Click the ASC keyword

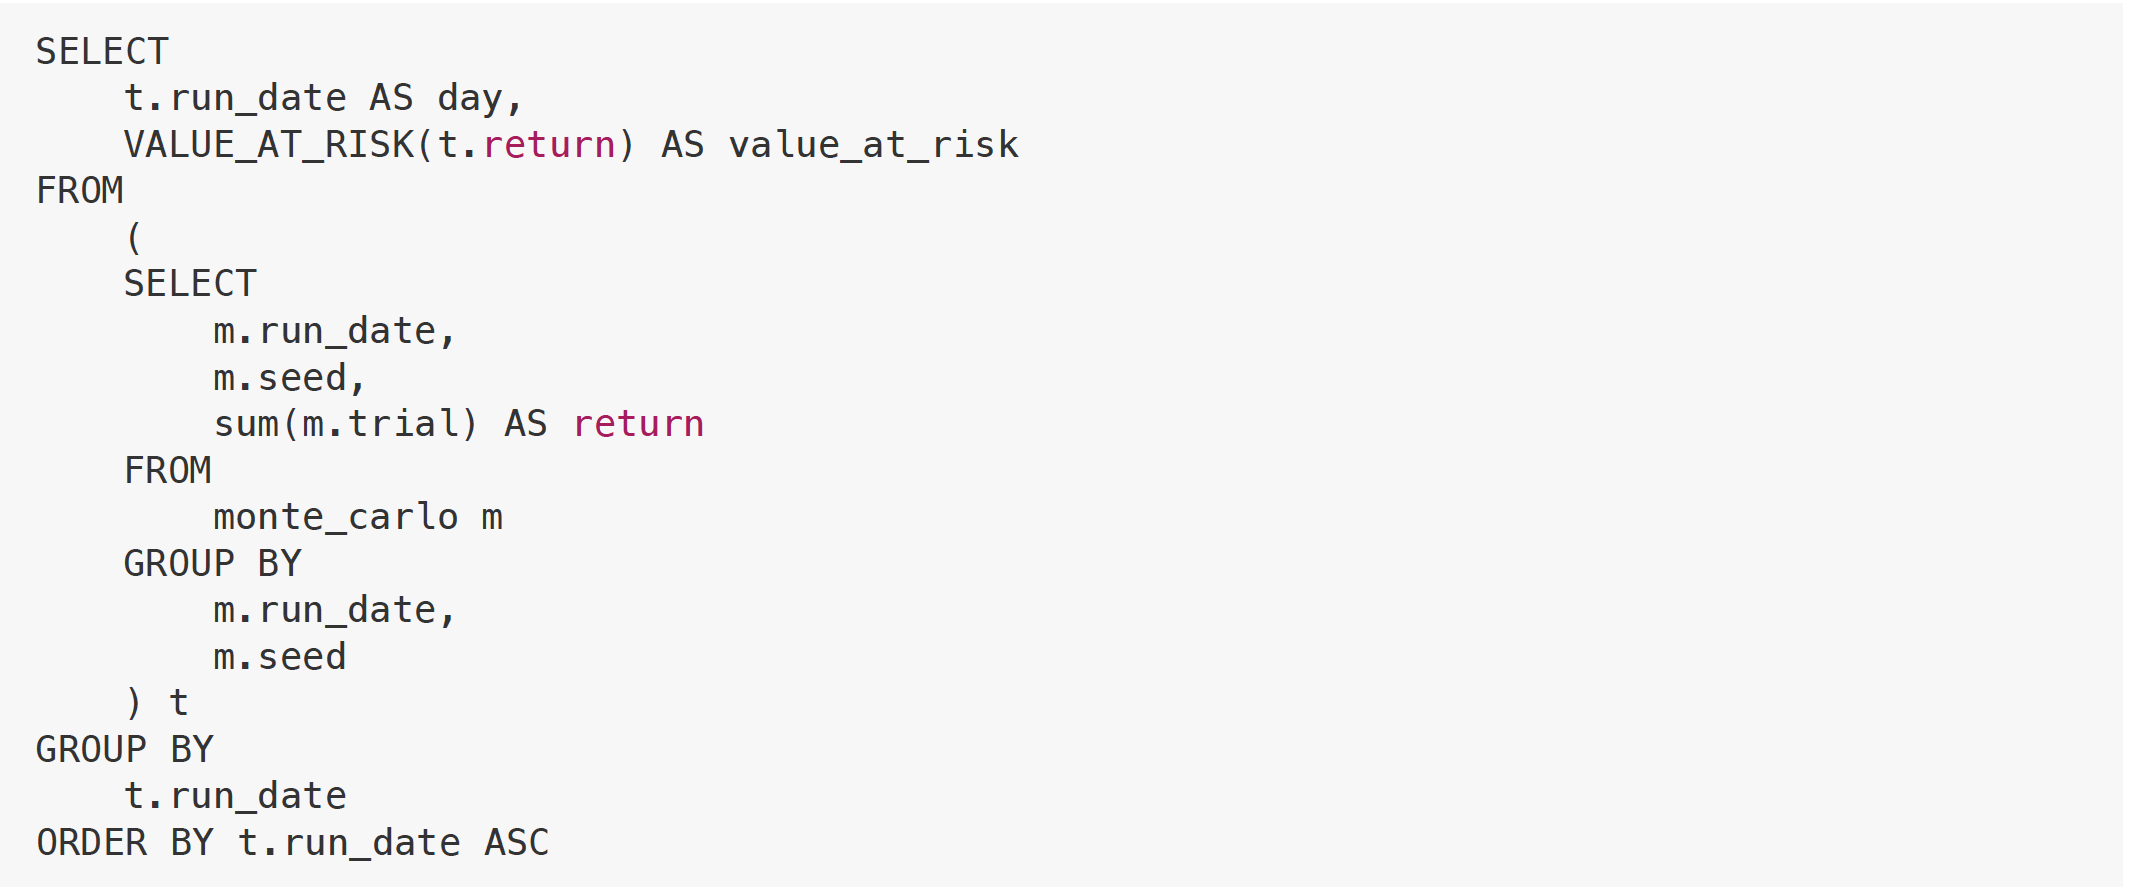tap(516, 843)
